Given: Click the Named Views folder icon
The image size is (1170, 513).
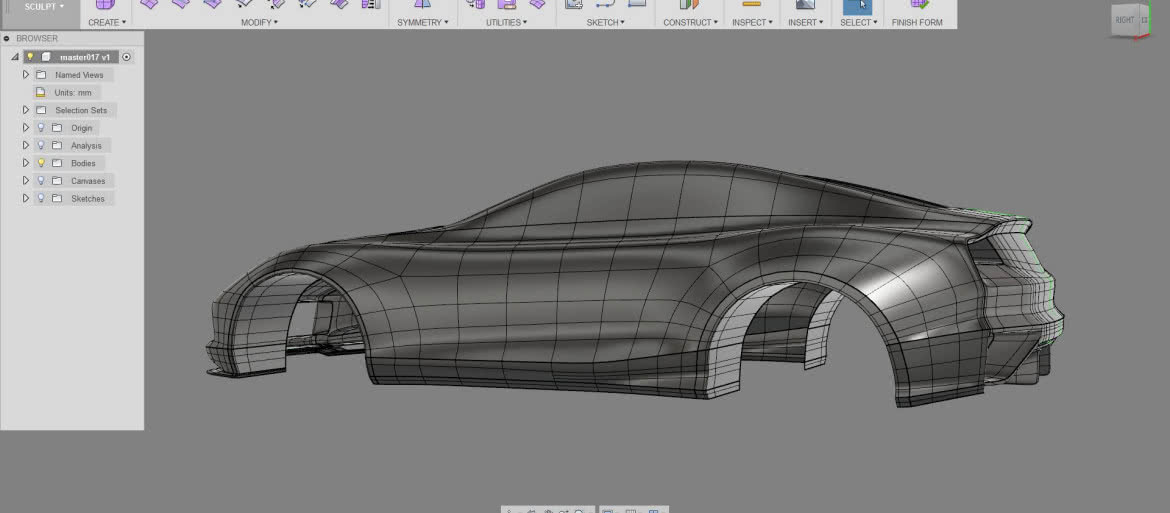Looking at the screenshot, I should click(41, 75).
